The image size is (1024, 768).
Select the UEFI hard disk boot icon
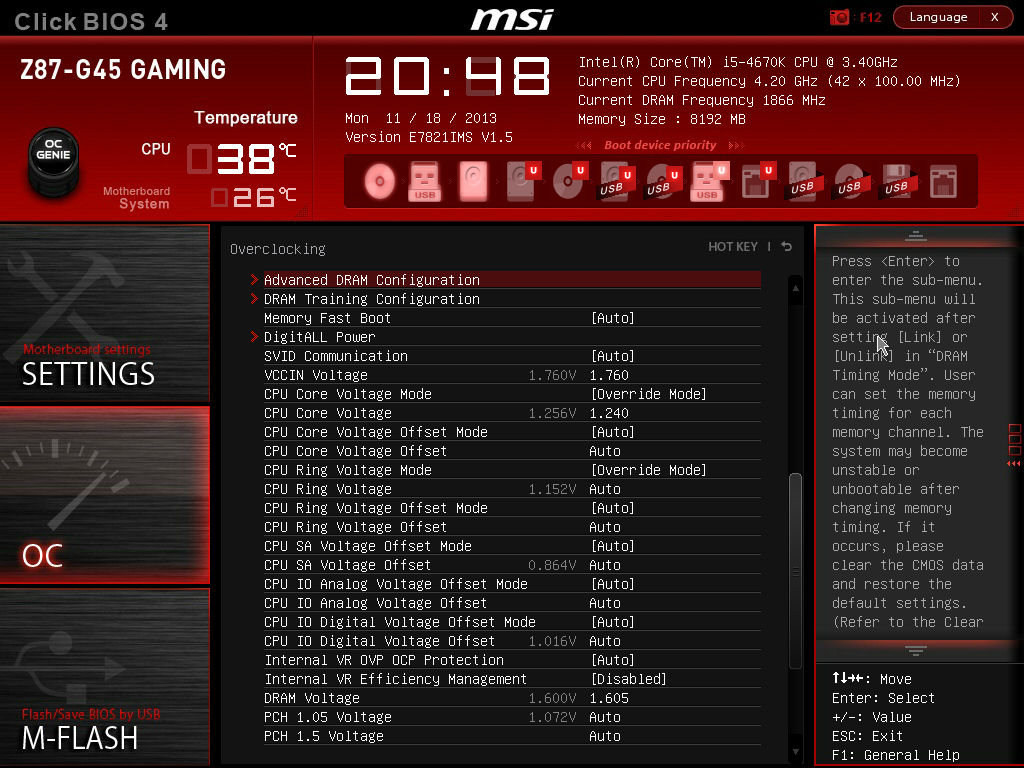click(x=522, y=181)
